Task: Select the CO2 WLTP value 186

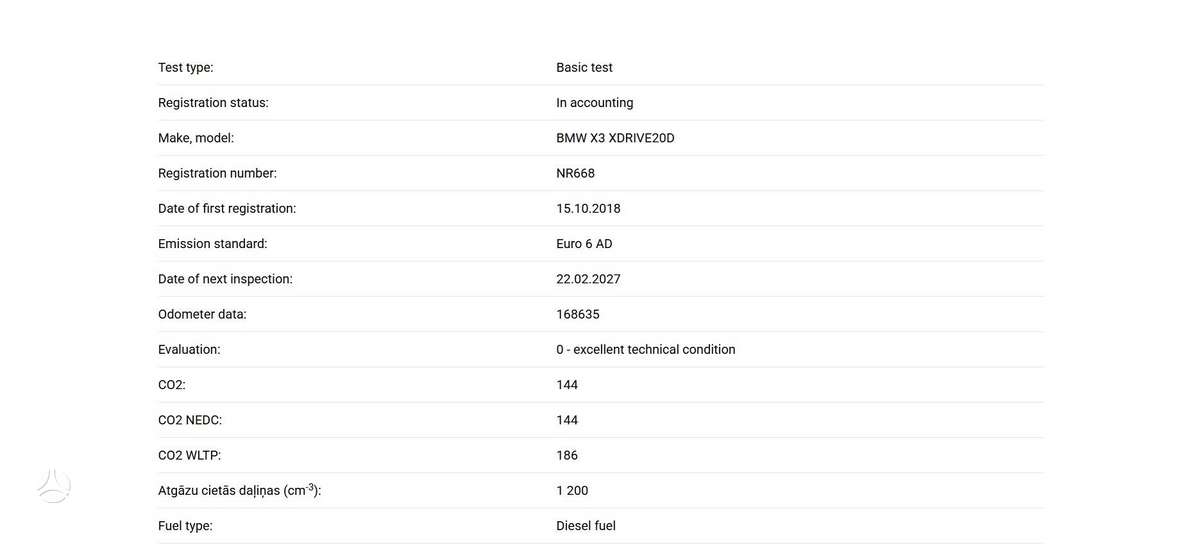Action: (x=567, y=455)
